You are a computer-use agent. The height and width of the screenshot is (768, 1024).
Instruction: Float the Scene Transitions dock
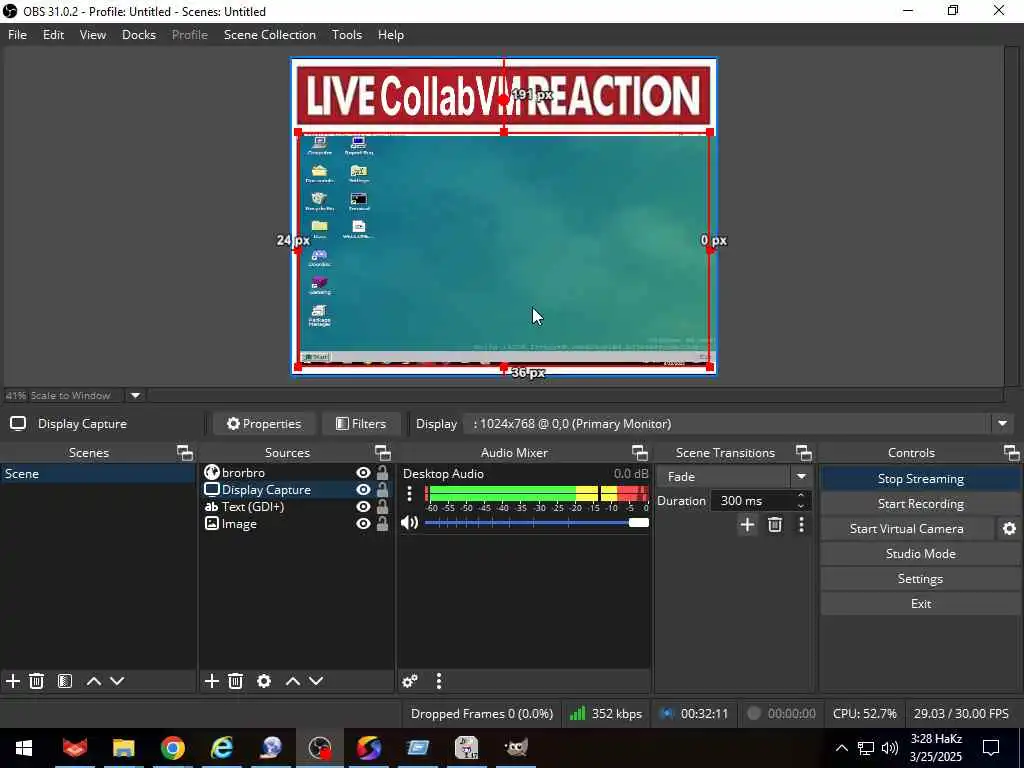point(803,453)
